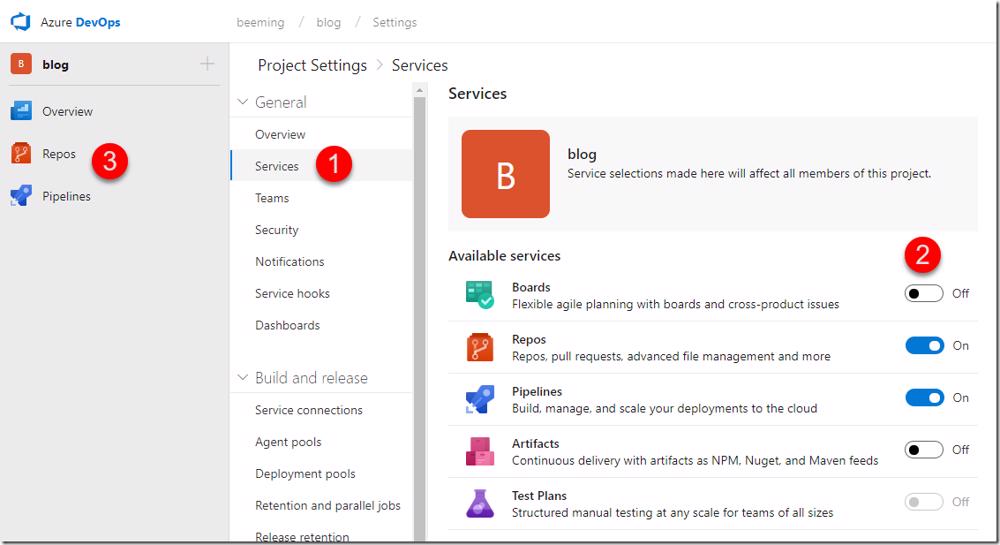Click Project Settings breadcrumb heading
Screen dimensions: 1000x545
[x=312, y=65]
